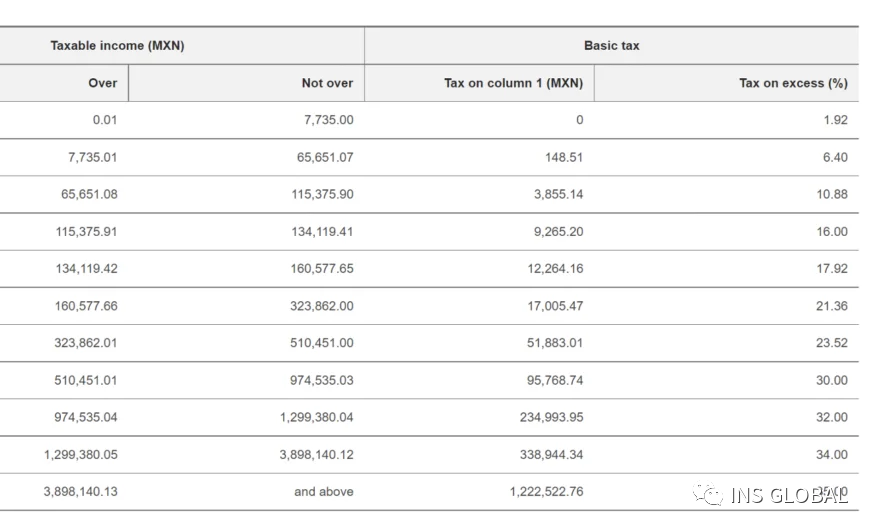876x531 pixels.
Task: Click the Tax on excess (%) header
Action: click(793, 83)
